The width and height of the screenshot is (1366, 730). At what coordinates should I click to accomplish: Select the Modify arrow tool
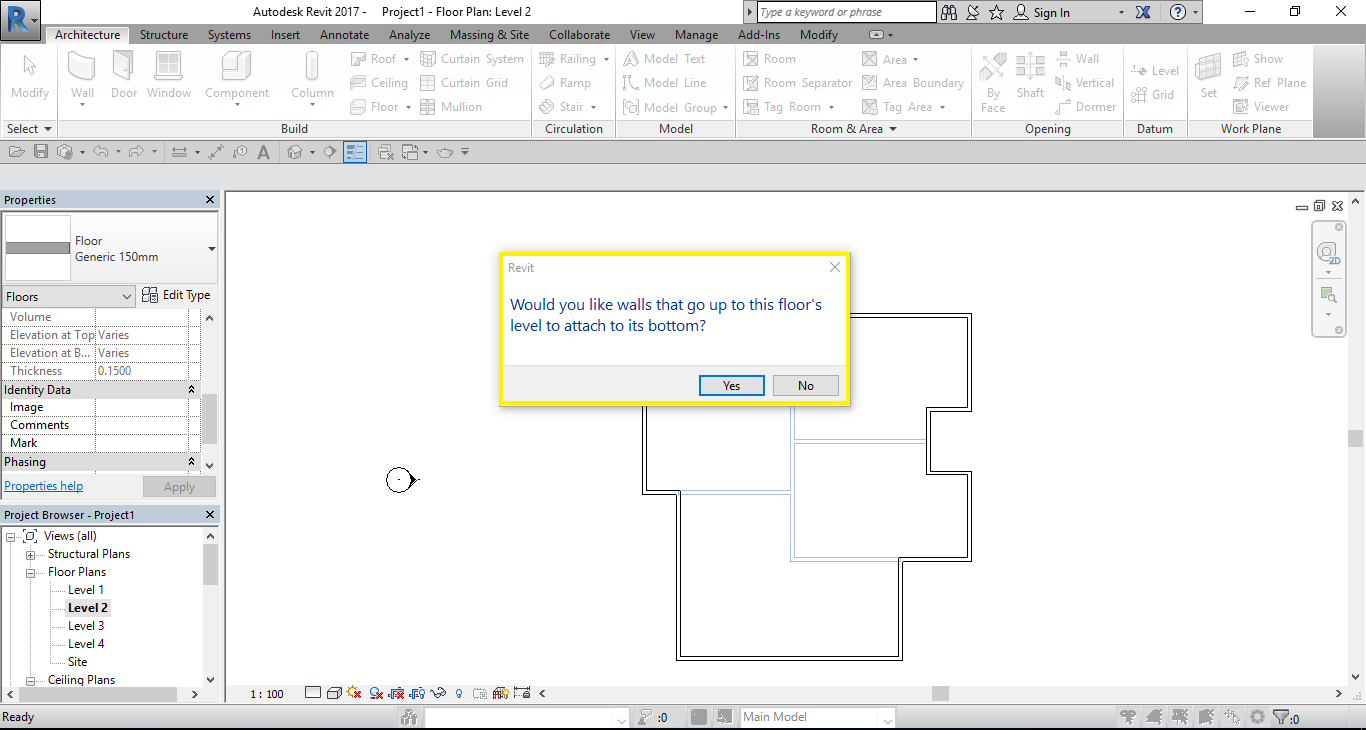click(30, 76)
